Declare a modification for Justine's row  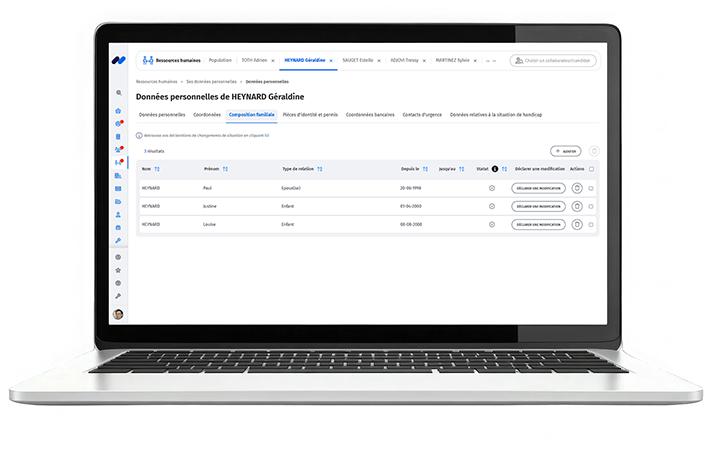pos(539,207)
